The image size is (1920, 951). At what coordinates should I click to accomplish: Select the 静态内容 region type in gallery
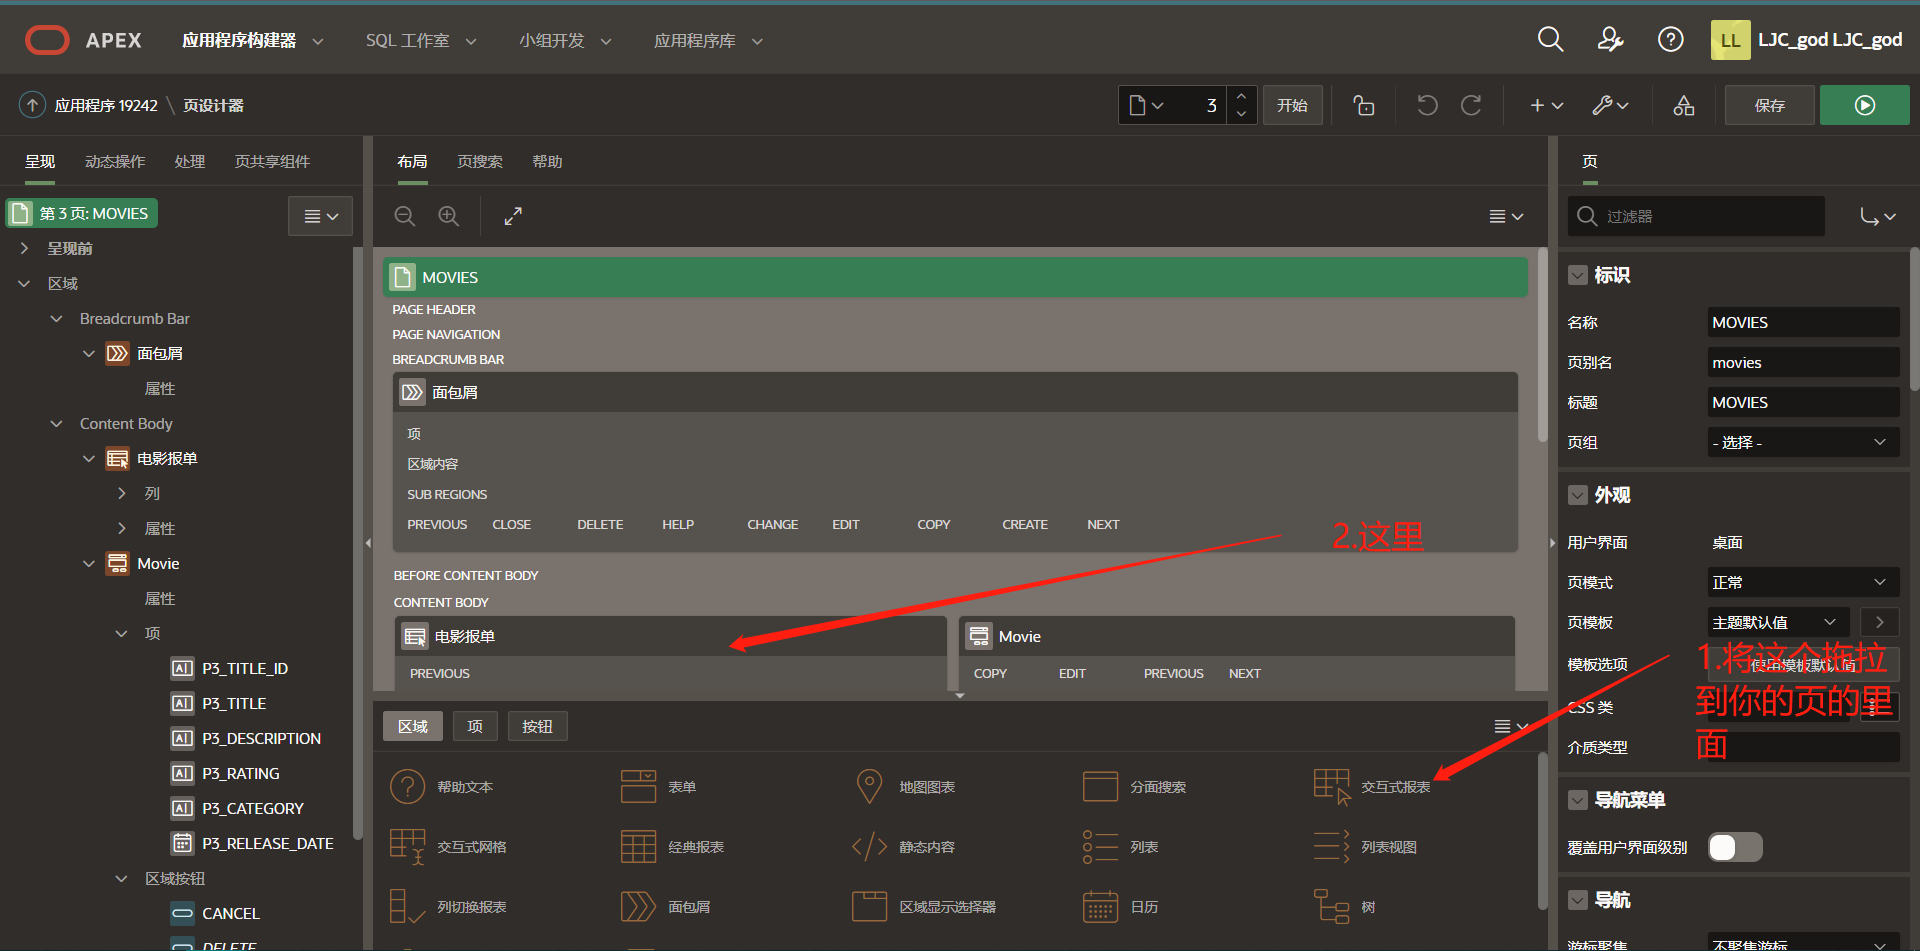click(902, 847)
